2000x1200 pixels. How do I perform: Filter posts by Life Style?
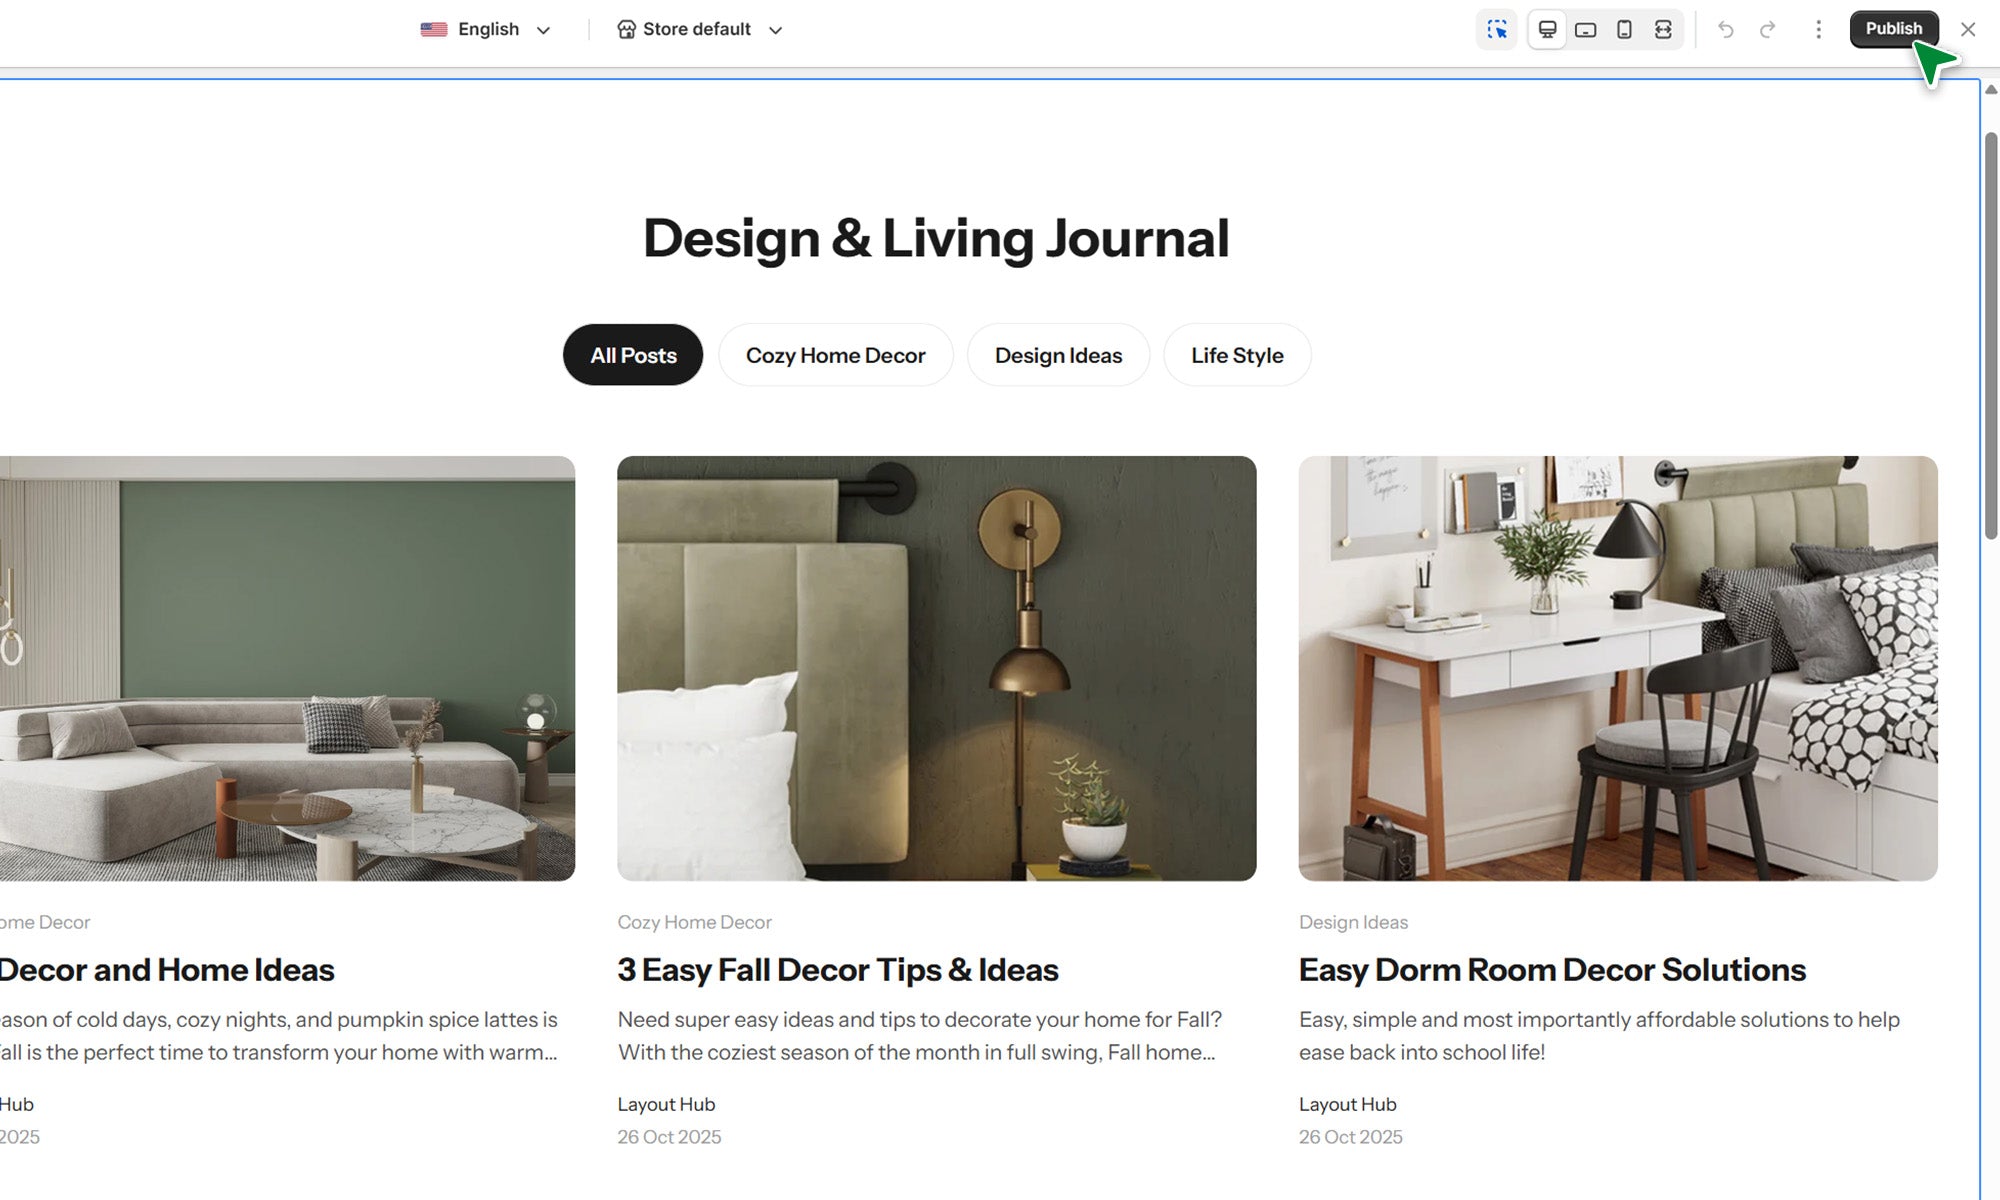coord(1237,355)
